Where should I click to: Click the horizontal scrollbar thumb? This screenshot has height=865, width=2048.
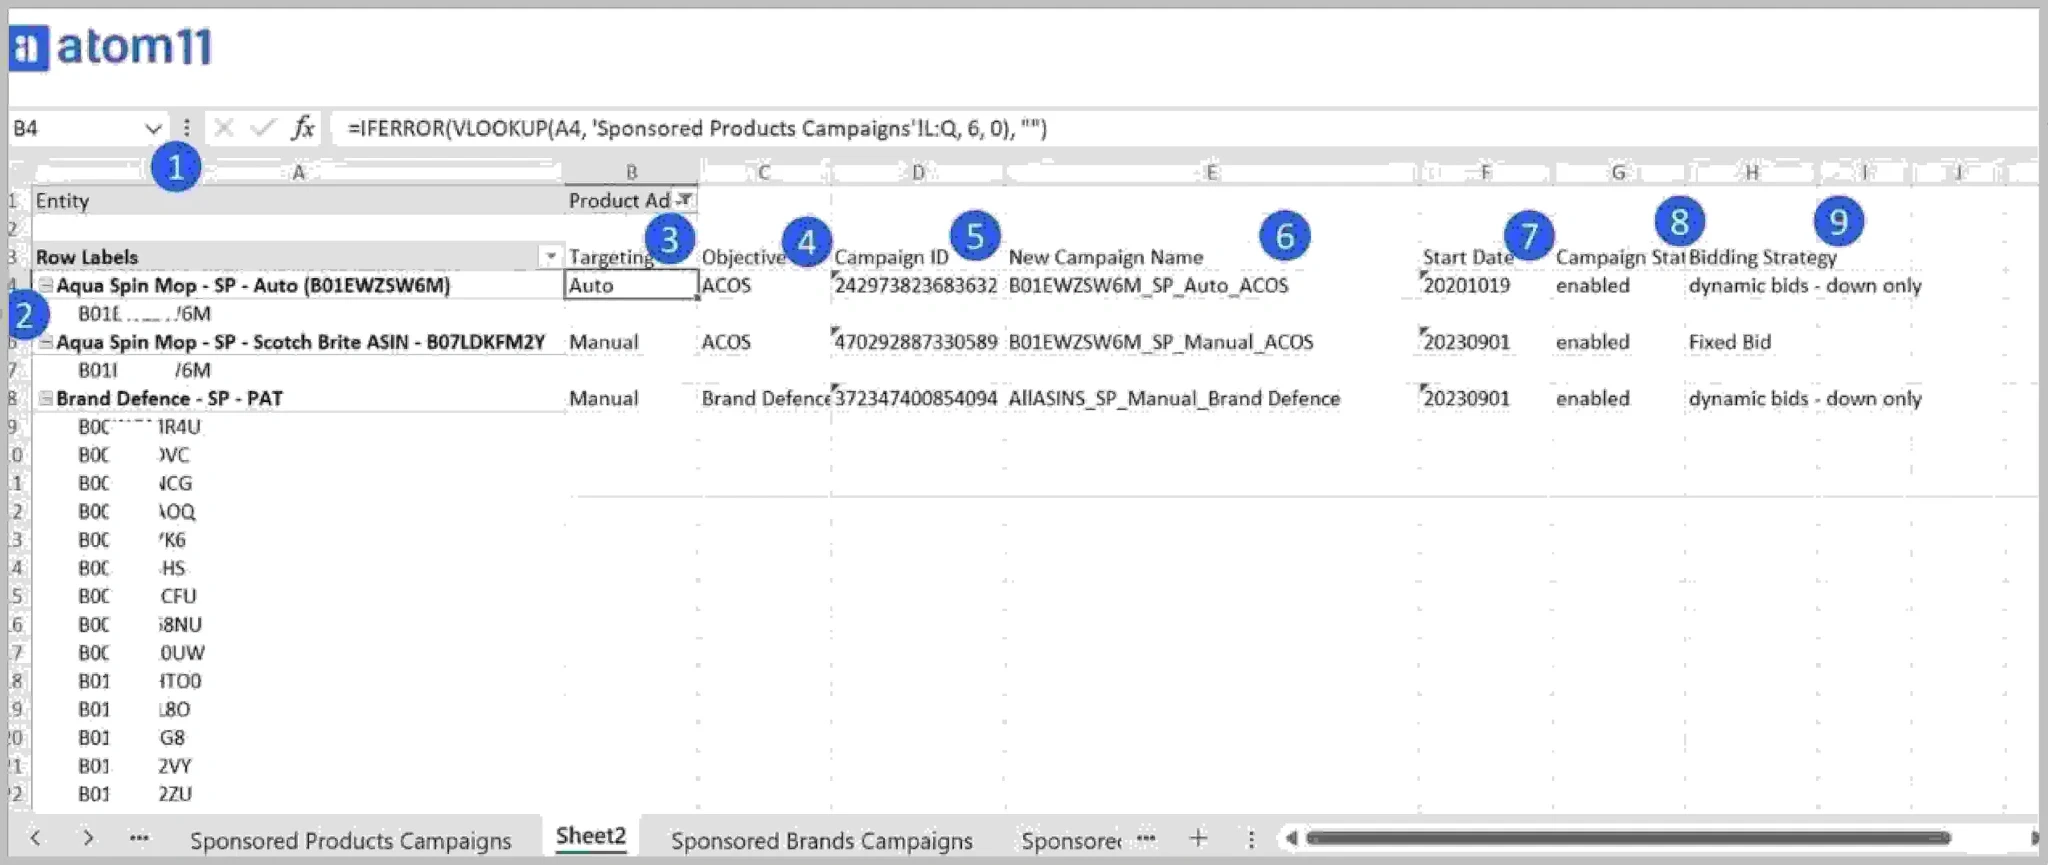coord(1628,838)
